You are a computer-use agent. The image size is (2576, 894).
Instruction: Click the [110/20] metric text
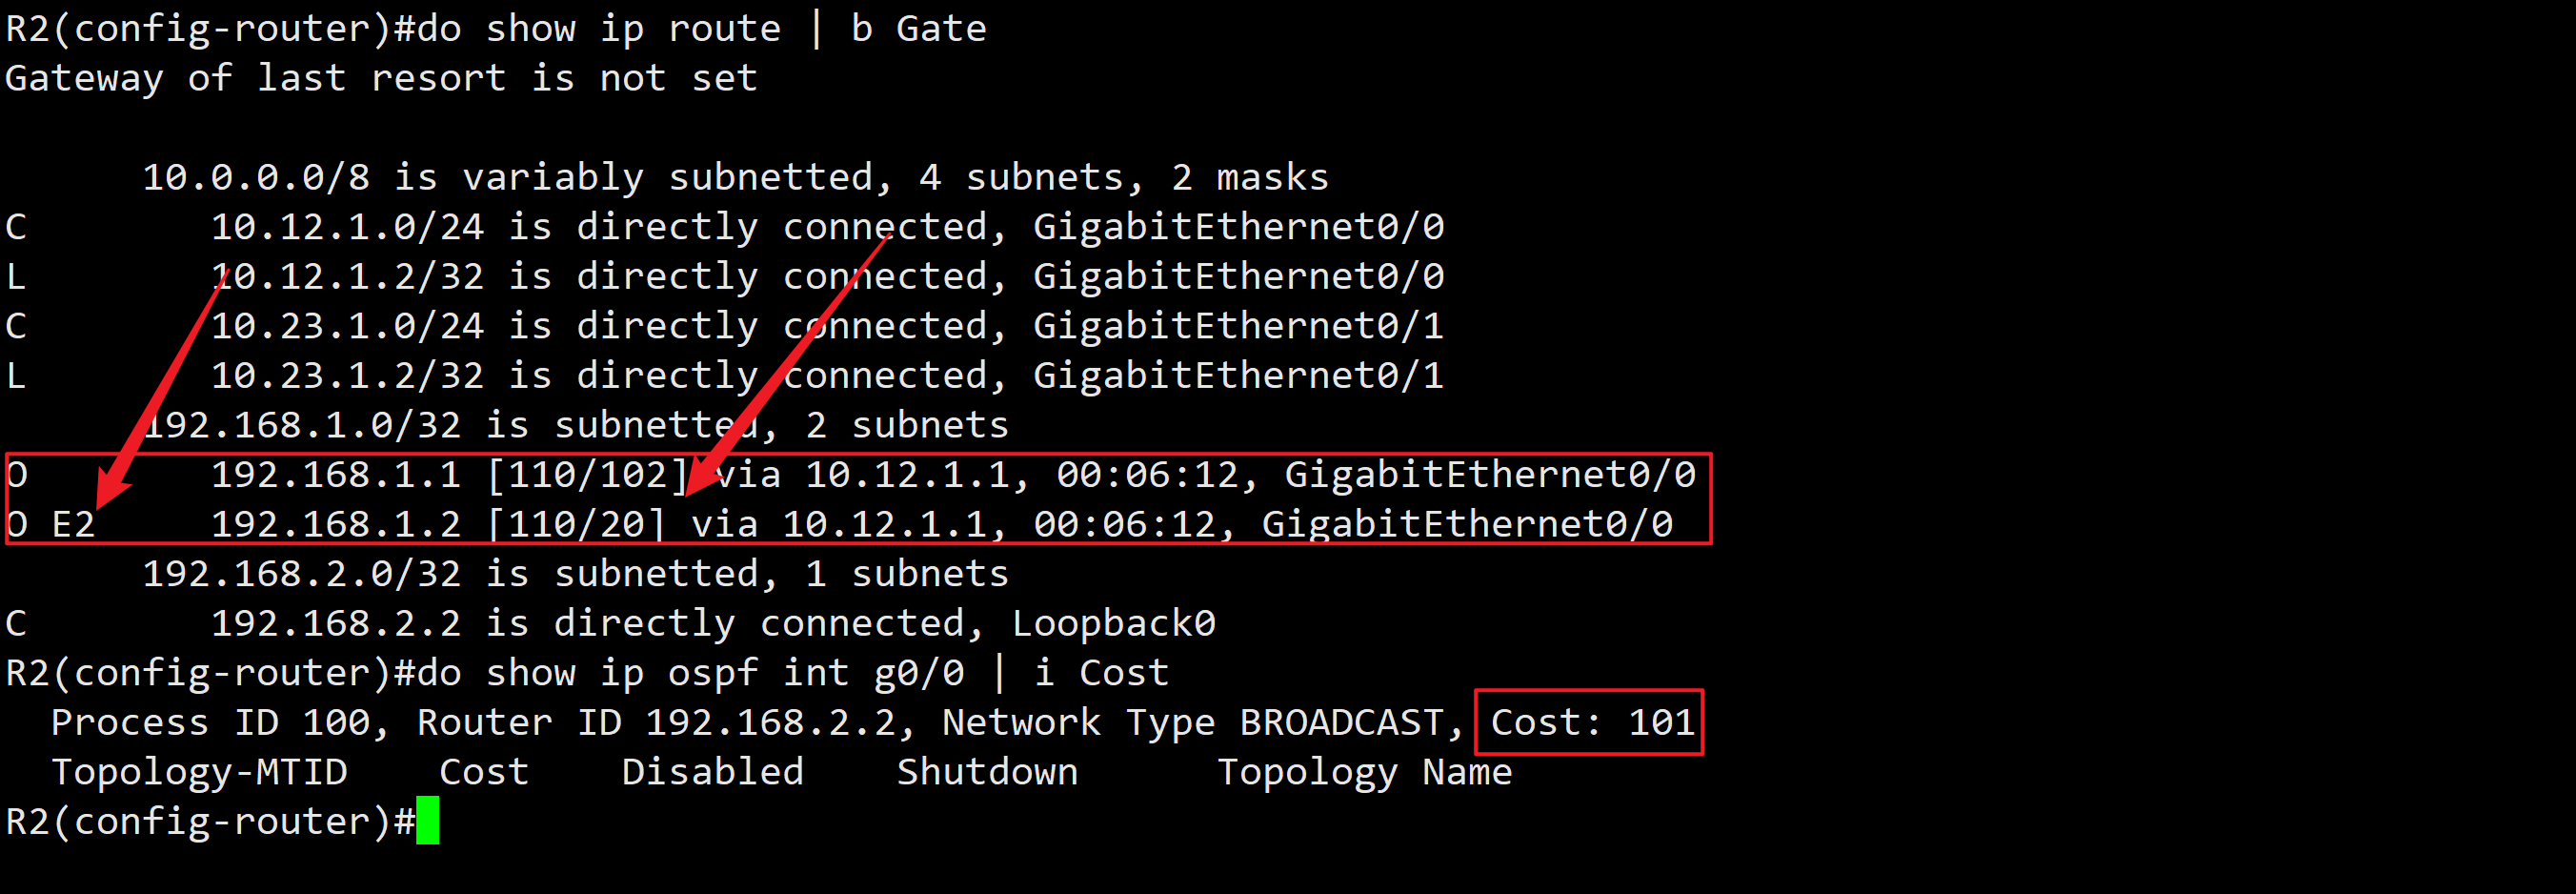(x=576, y=524)
